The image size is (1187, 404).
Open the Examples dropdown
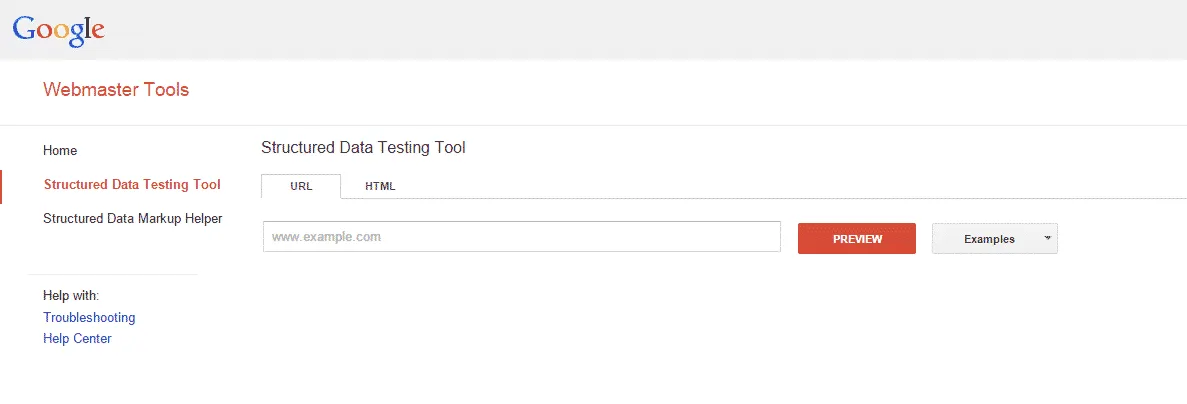tap(989, 239)
